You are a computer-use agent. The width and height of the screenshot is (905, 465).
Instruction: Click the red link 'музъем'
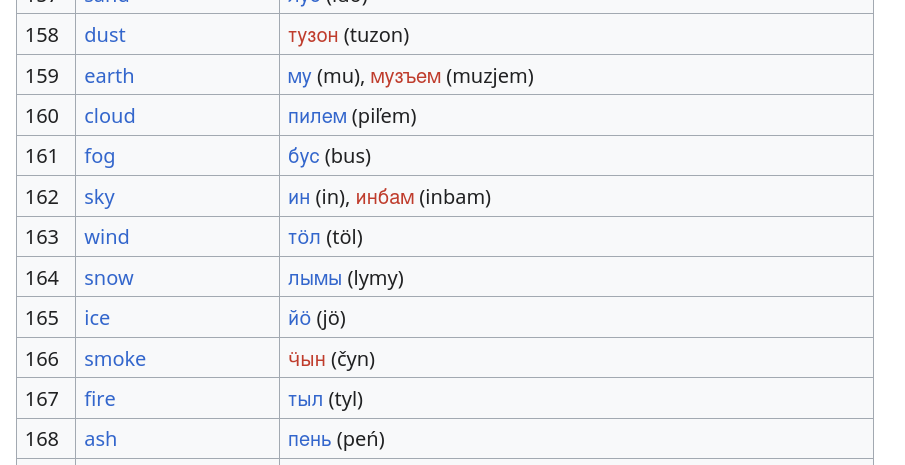pyautogui.click(x=405, y=76)
